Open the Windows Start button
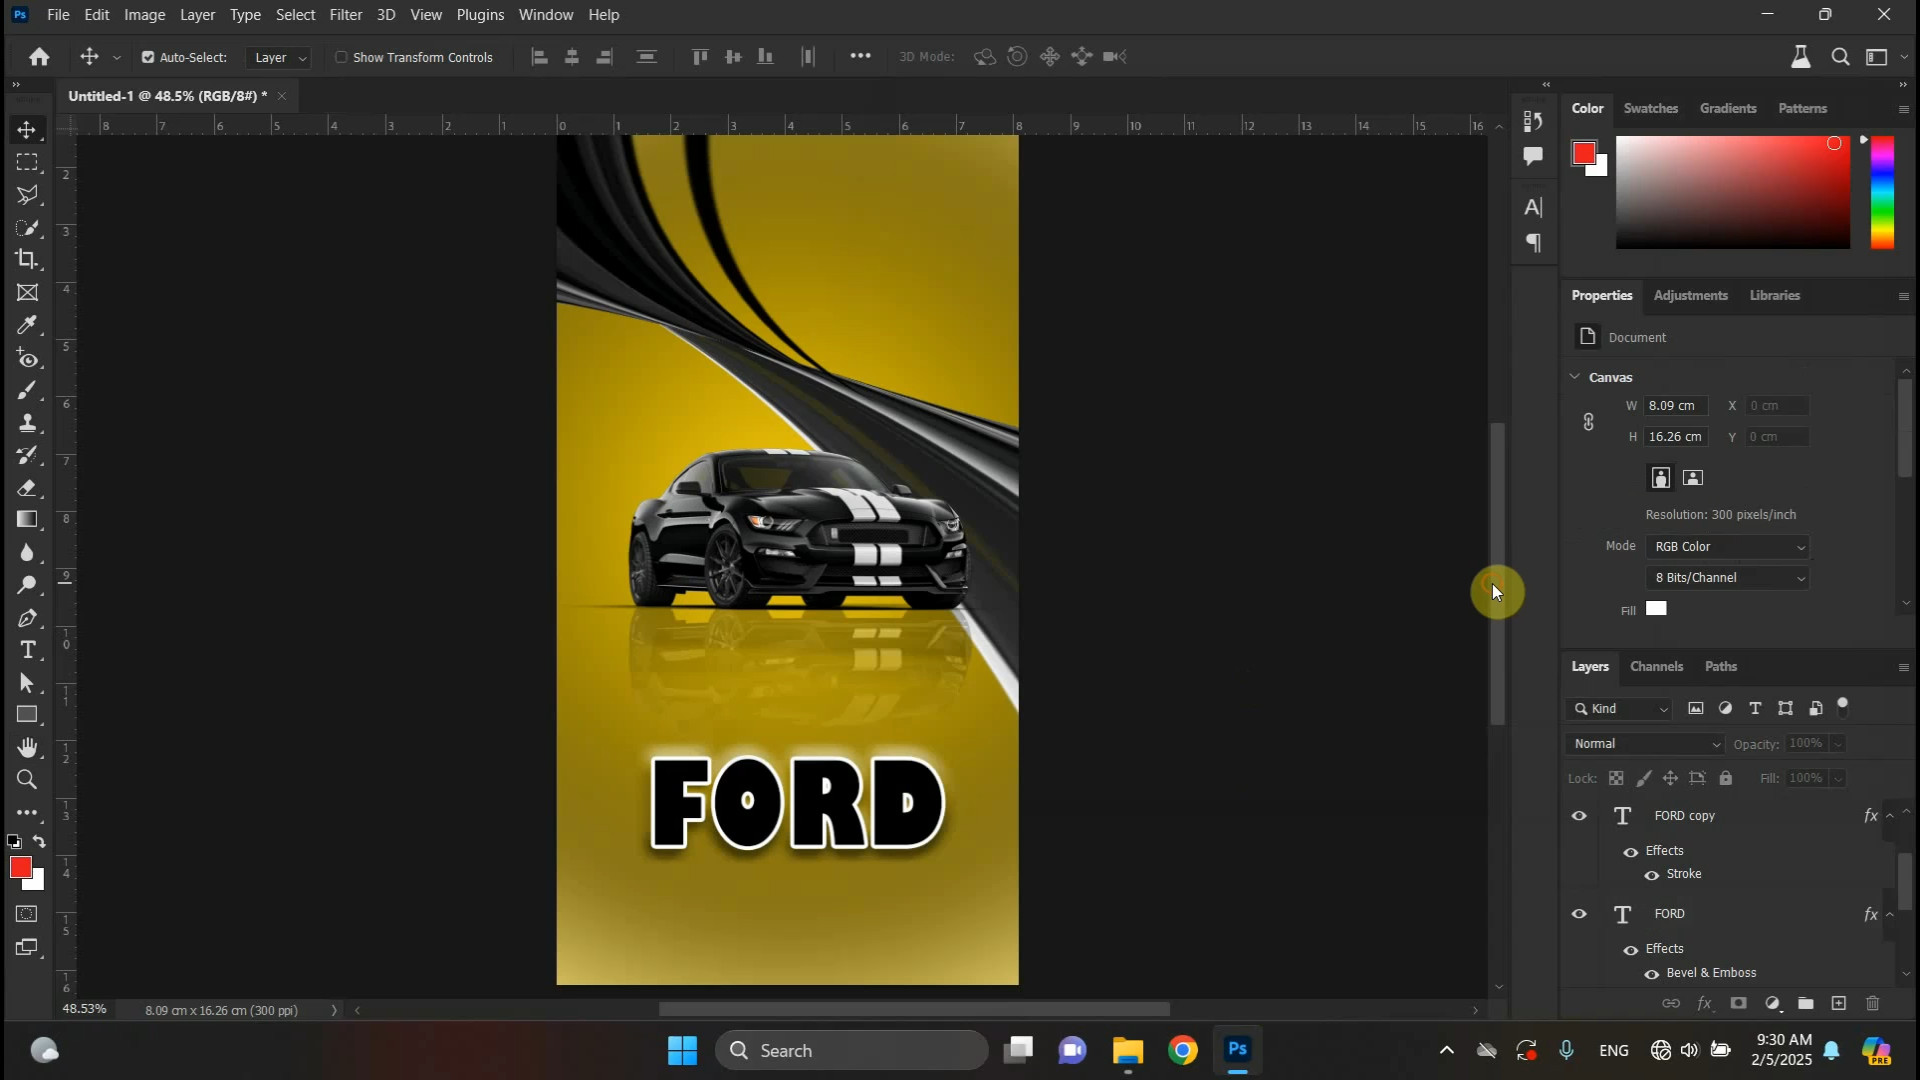The width and height of the screenshot is (1920, 1080). click(682, 1051)
